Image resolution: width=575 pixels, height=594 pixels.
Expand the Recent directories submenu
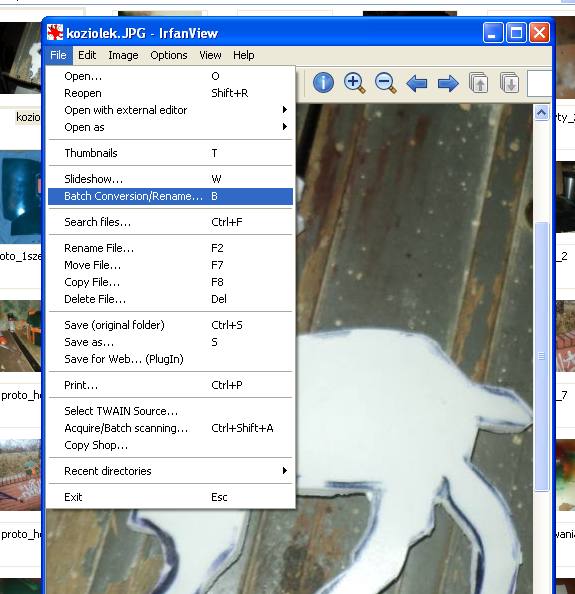coord(170,471)
